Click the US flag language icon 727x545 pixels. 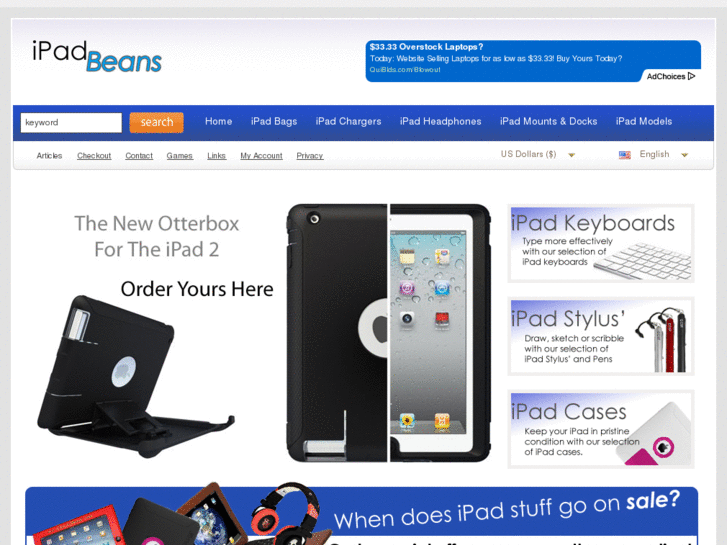625,155
